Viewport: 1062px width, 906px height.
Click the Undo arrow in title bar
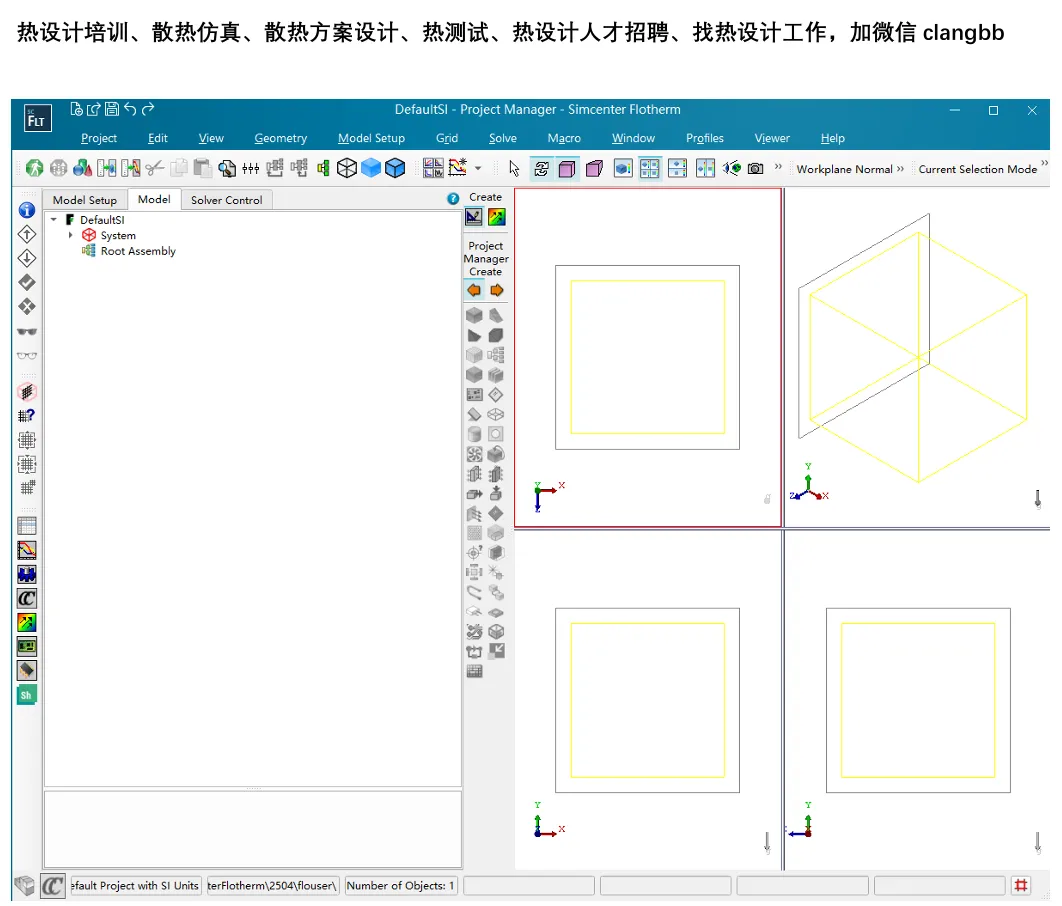coord(130,108)
